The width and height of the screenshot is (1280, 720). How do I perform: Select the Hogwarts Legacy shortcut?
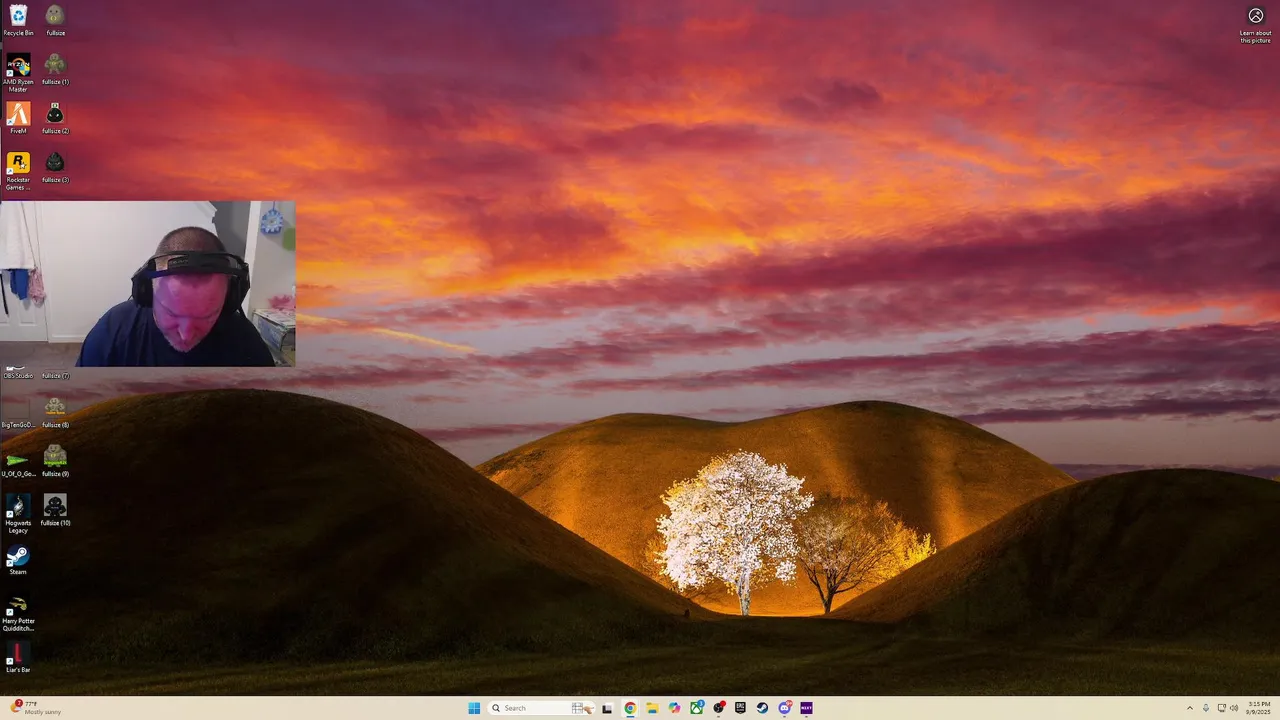tap(18, 514)
